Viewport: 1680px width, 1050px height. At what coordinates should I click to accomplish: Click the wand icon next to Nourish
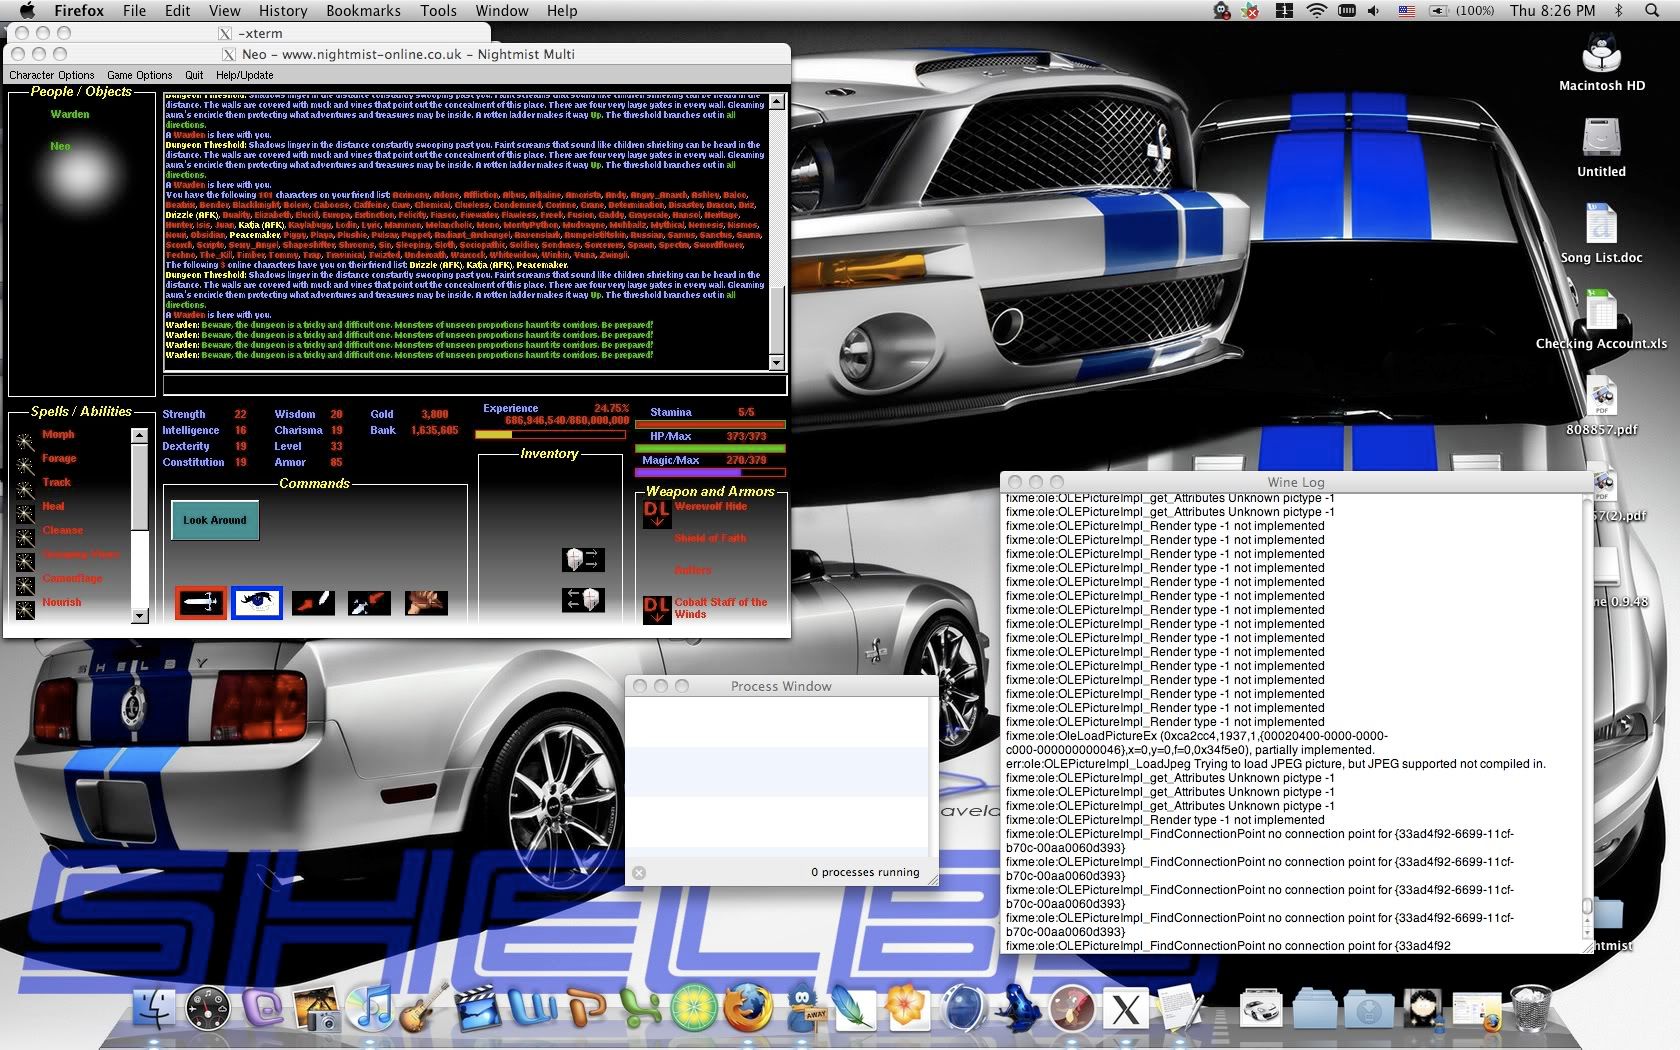point(25,609)
